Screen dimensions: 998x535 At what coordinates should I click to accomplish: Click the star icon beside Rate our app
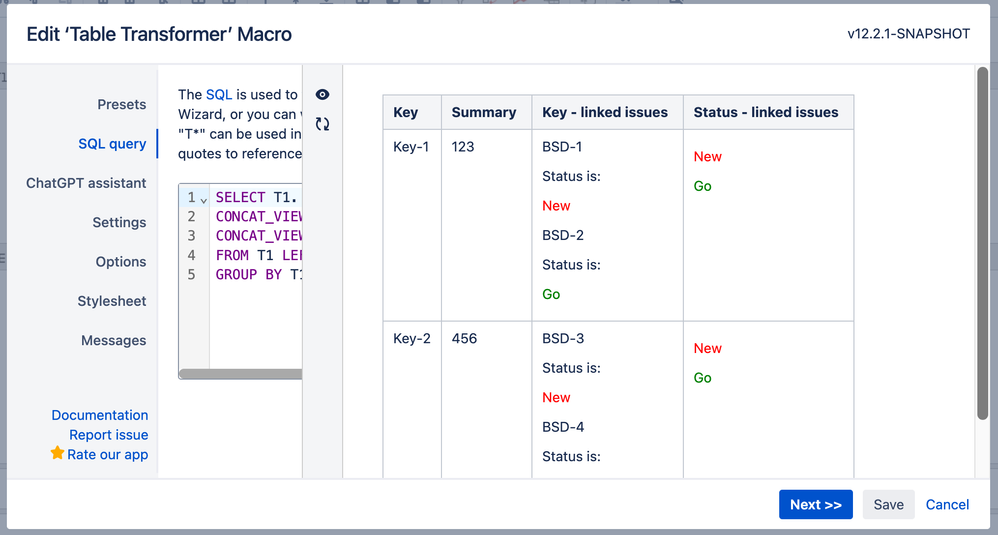[x=57, y=453]
